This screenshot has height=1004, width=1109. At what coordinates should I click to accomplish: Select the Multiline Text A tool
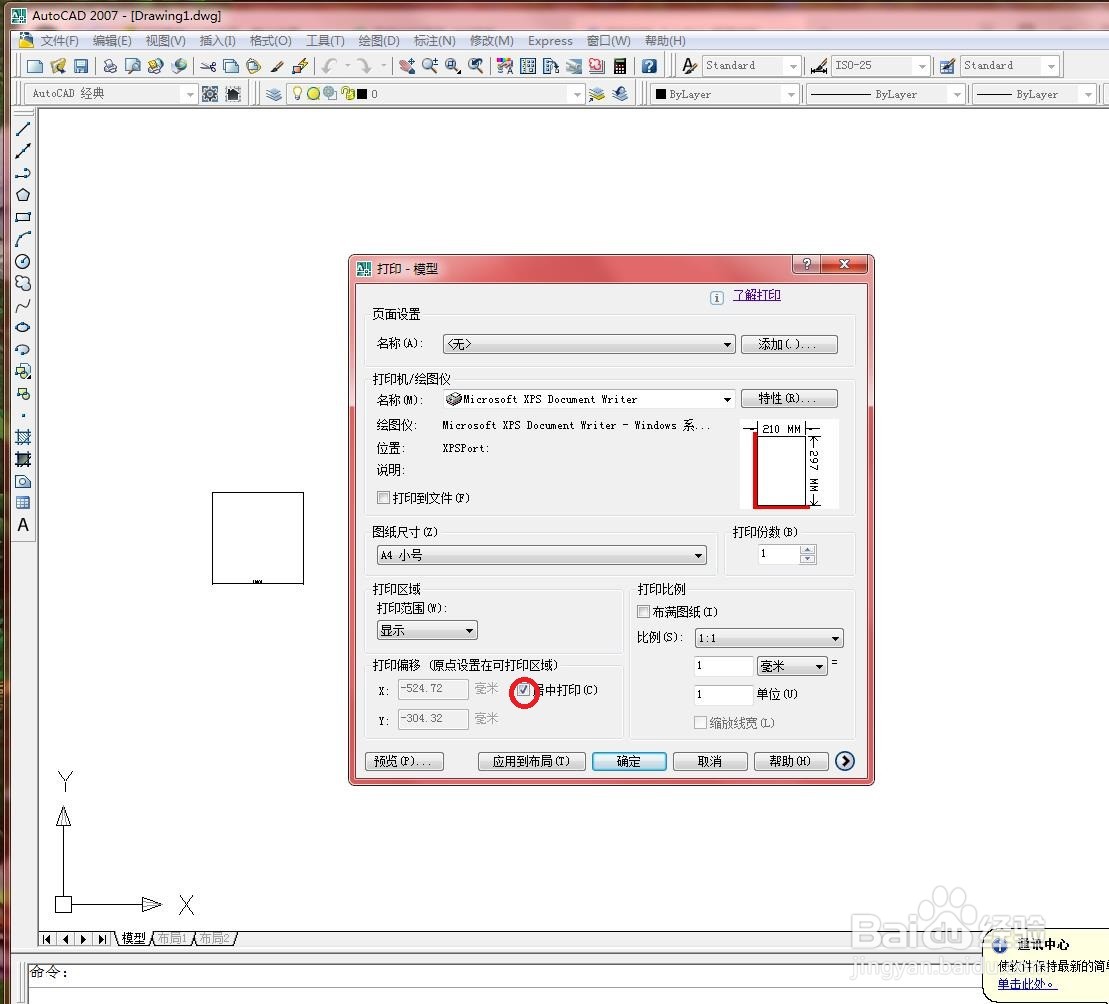(23, 525)
